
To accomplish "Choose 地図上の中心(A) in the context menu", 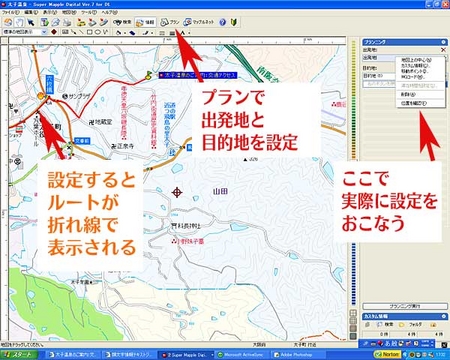I will (x=417, y=60).
